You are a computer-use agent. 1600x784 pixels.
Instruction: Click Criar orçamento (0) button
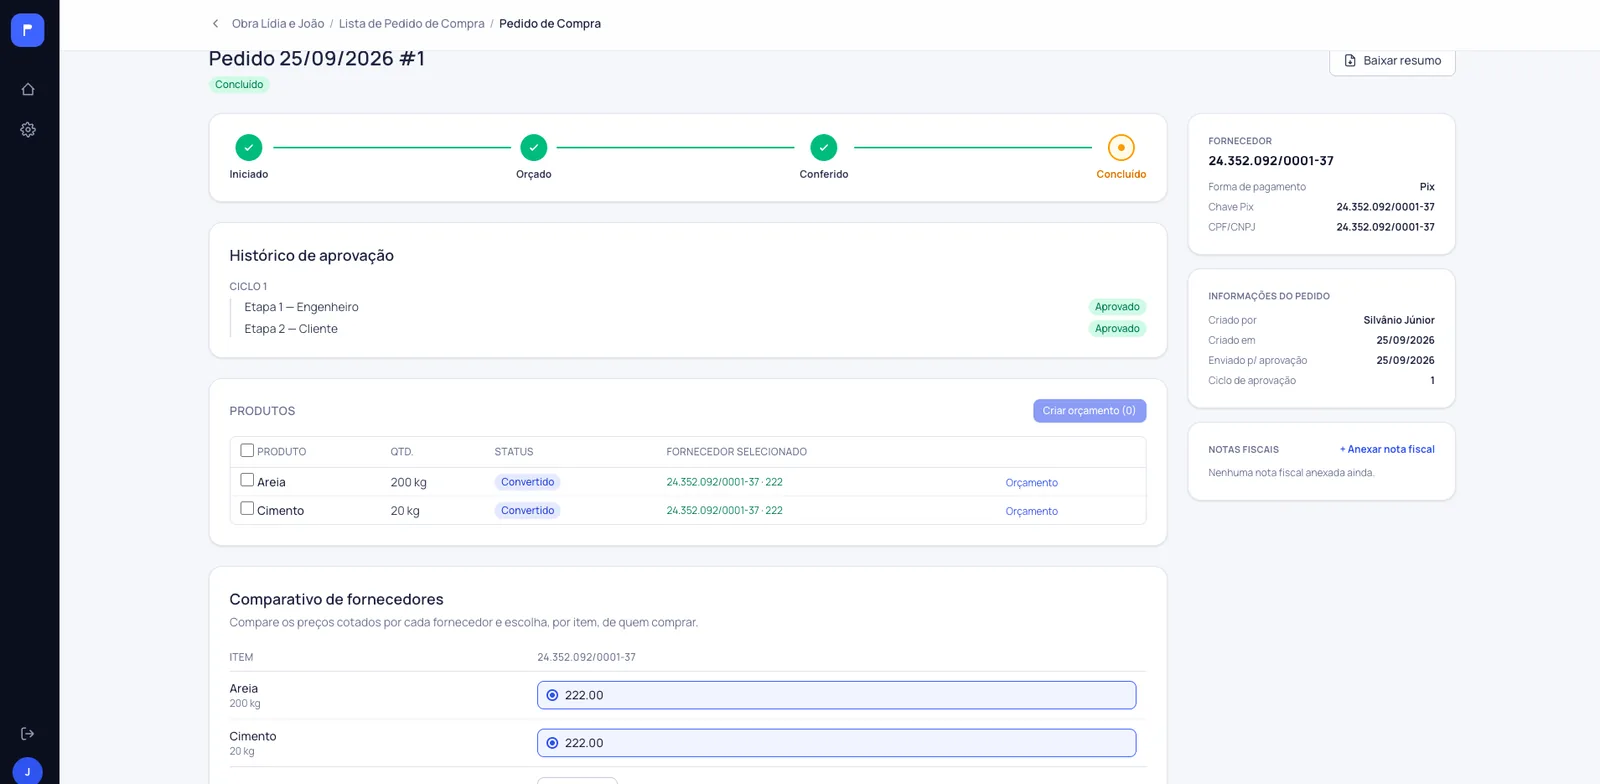(x=1089, y=411)
